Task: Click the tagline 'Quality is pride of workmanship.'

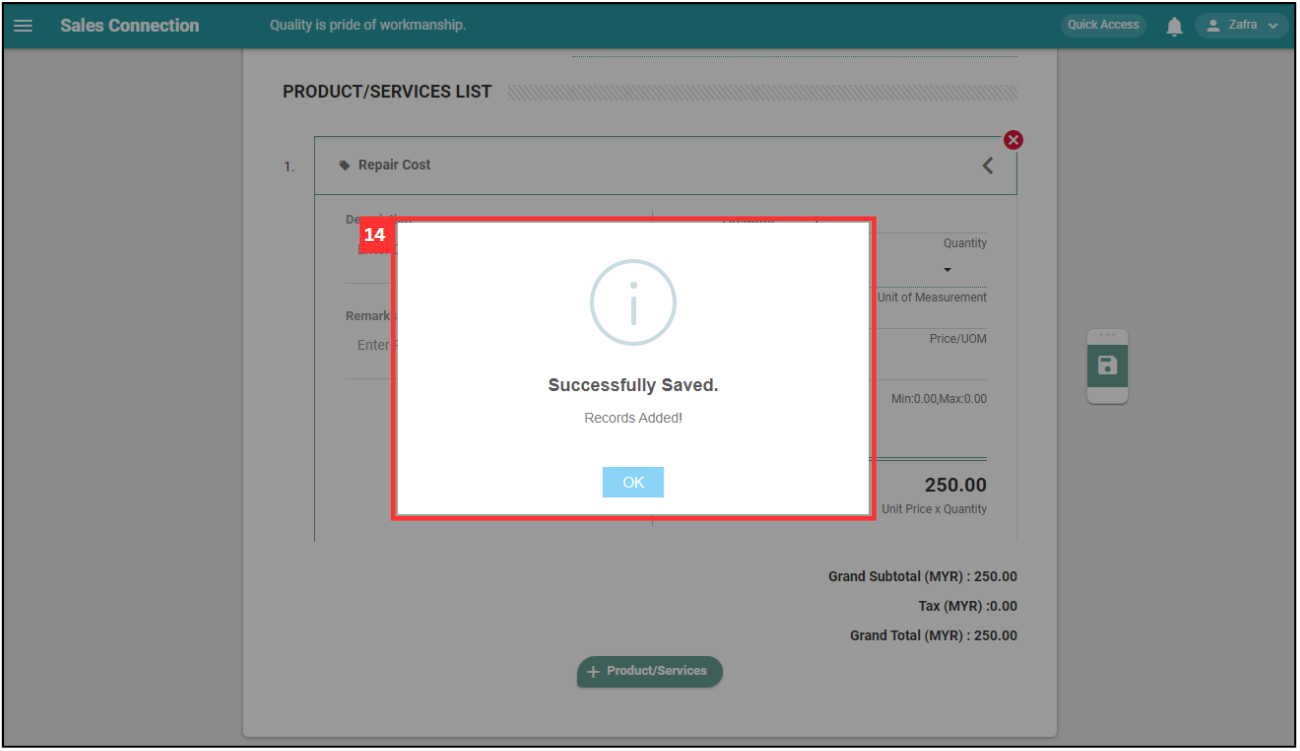Action: point(368,25)
